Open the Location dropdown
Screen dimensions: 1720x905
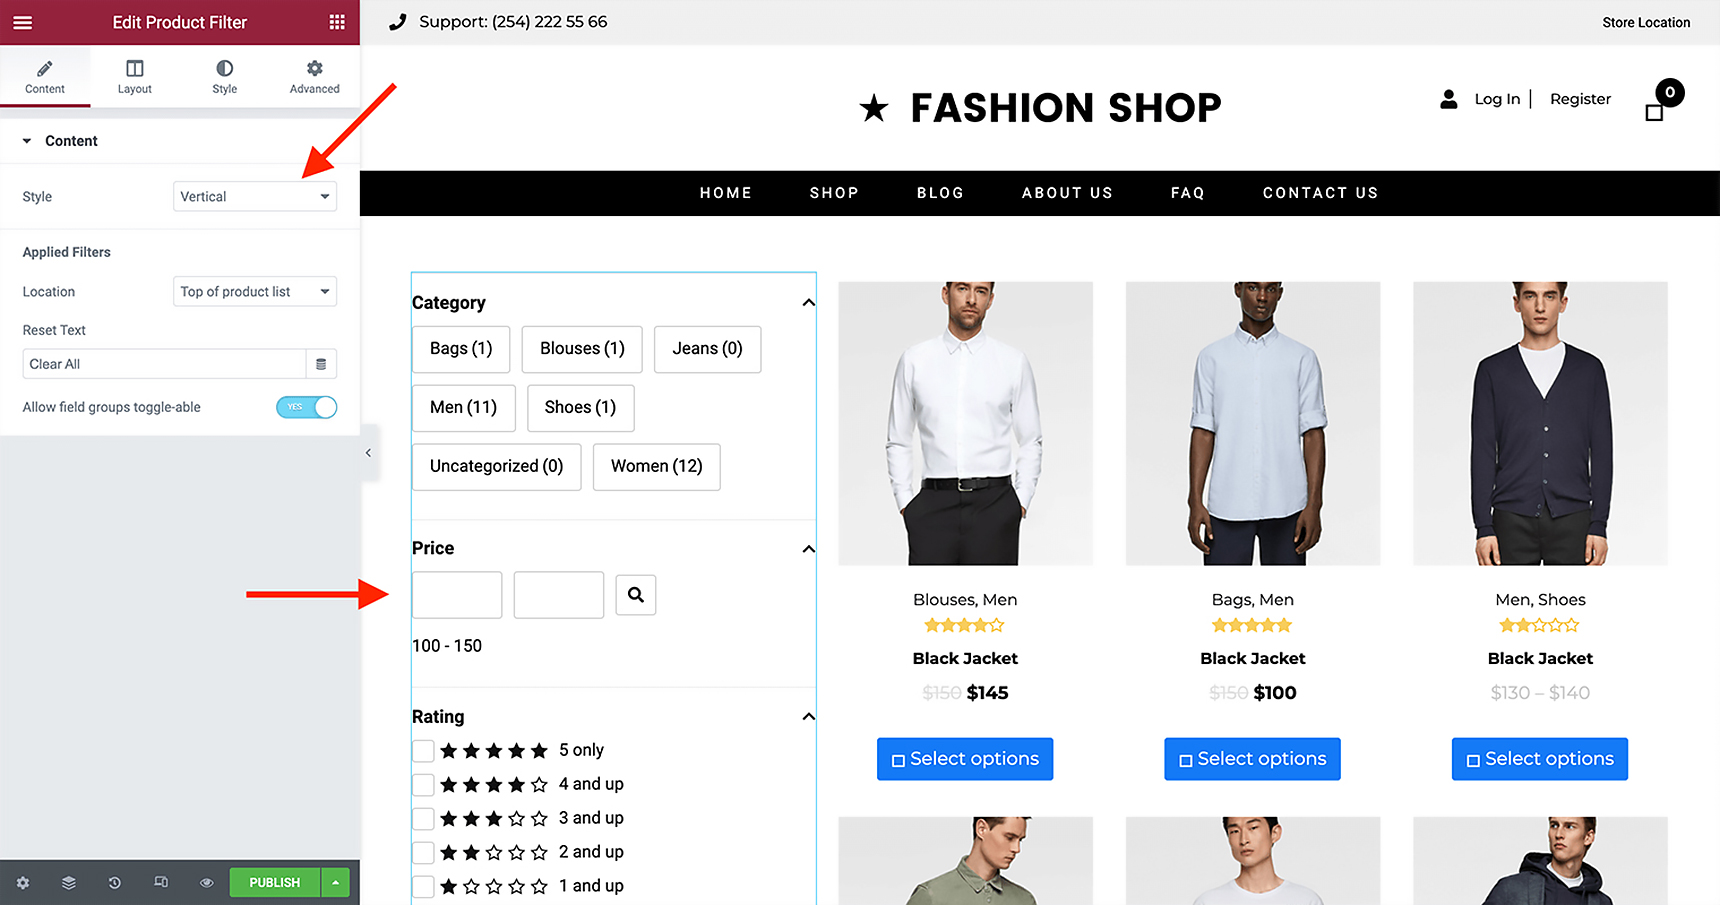coord(255,291)
